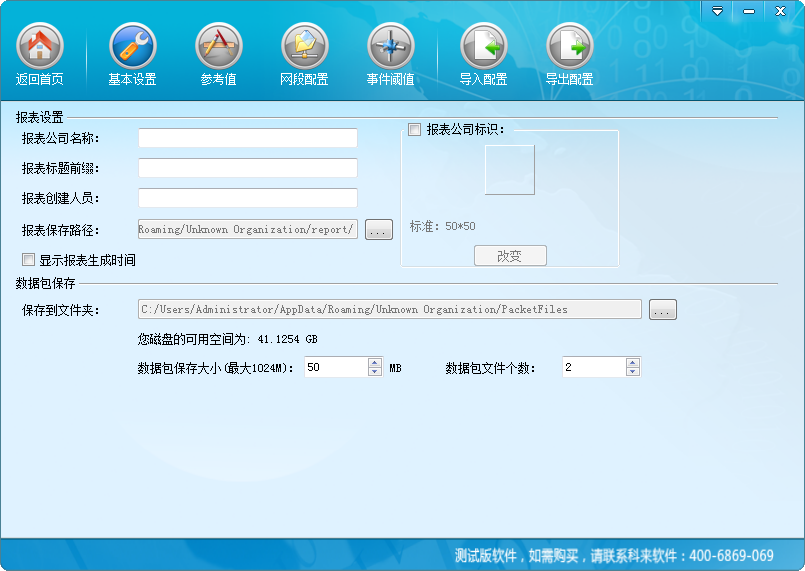805x571 pixels.
Task: Focus 报表标题前缀 input field
Action: pyautogui.click(x=248, y=168)
